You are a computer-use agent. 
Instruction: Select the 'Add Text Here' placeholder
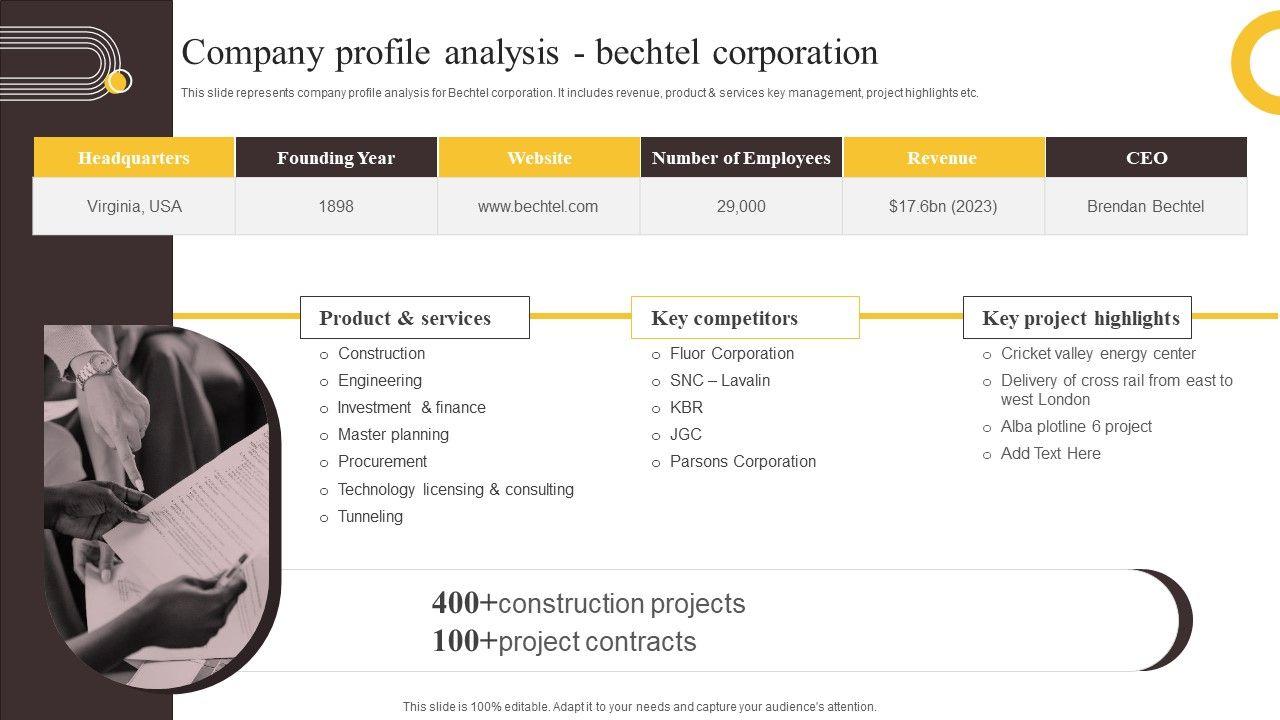[1050, 454]
